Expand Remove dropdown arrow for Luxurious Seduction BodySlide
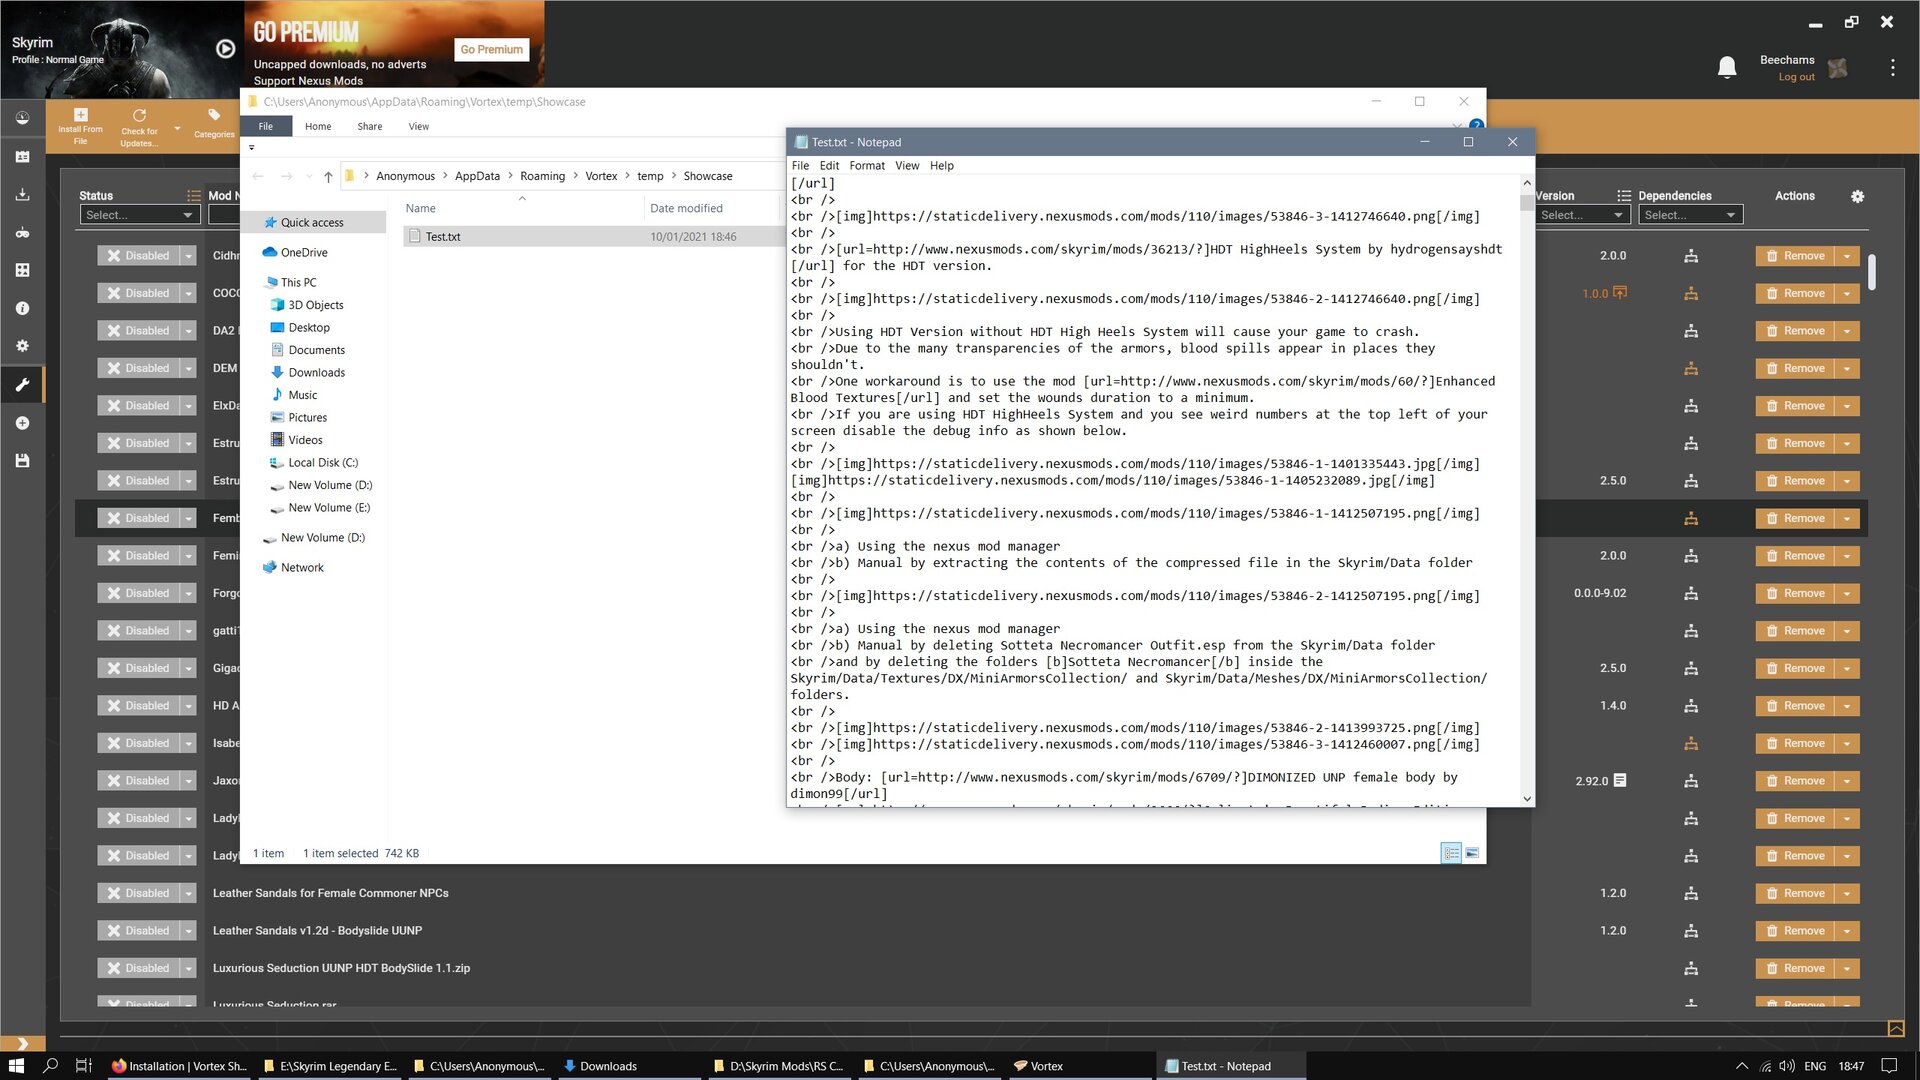The image size is (1920, 1080). point(1847,968)
